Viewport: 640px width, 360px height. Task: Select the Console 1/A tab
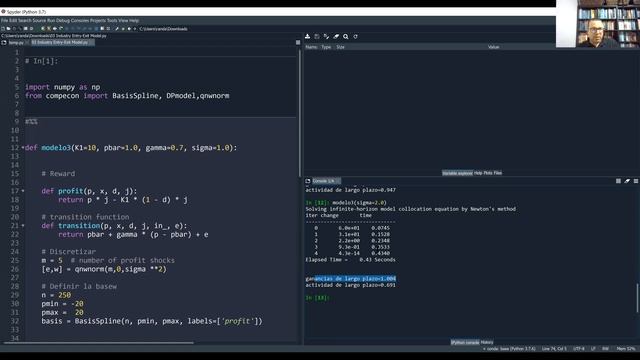[326, 181]
